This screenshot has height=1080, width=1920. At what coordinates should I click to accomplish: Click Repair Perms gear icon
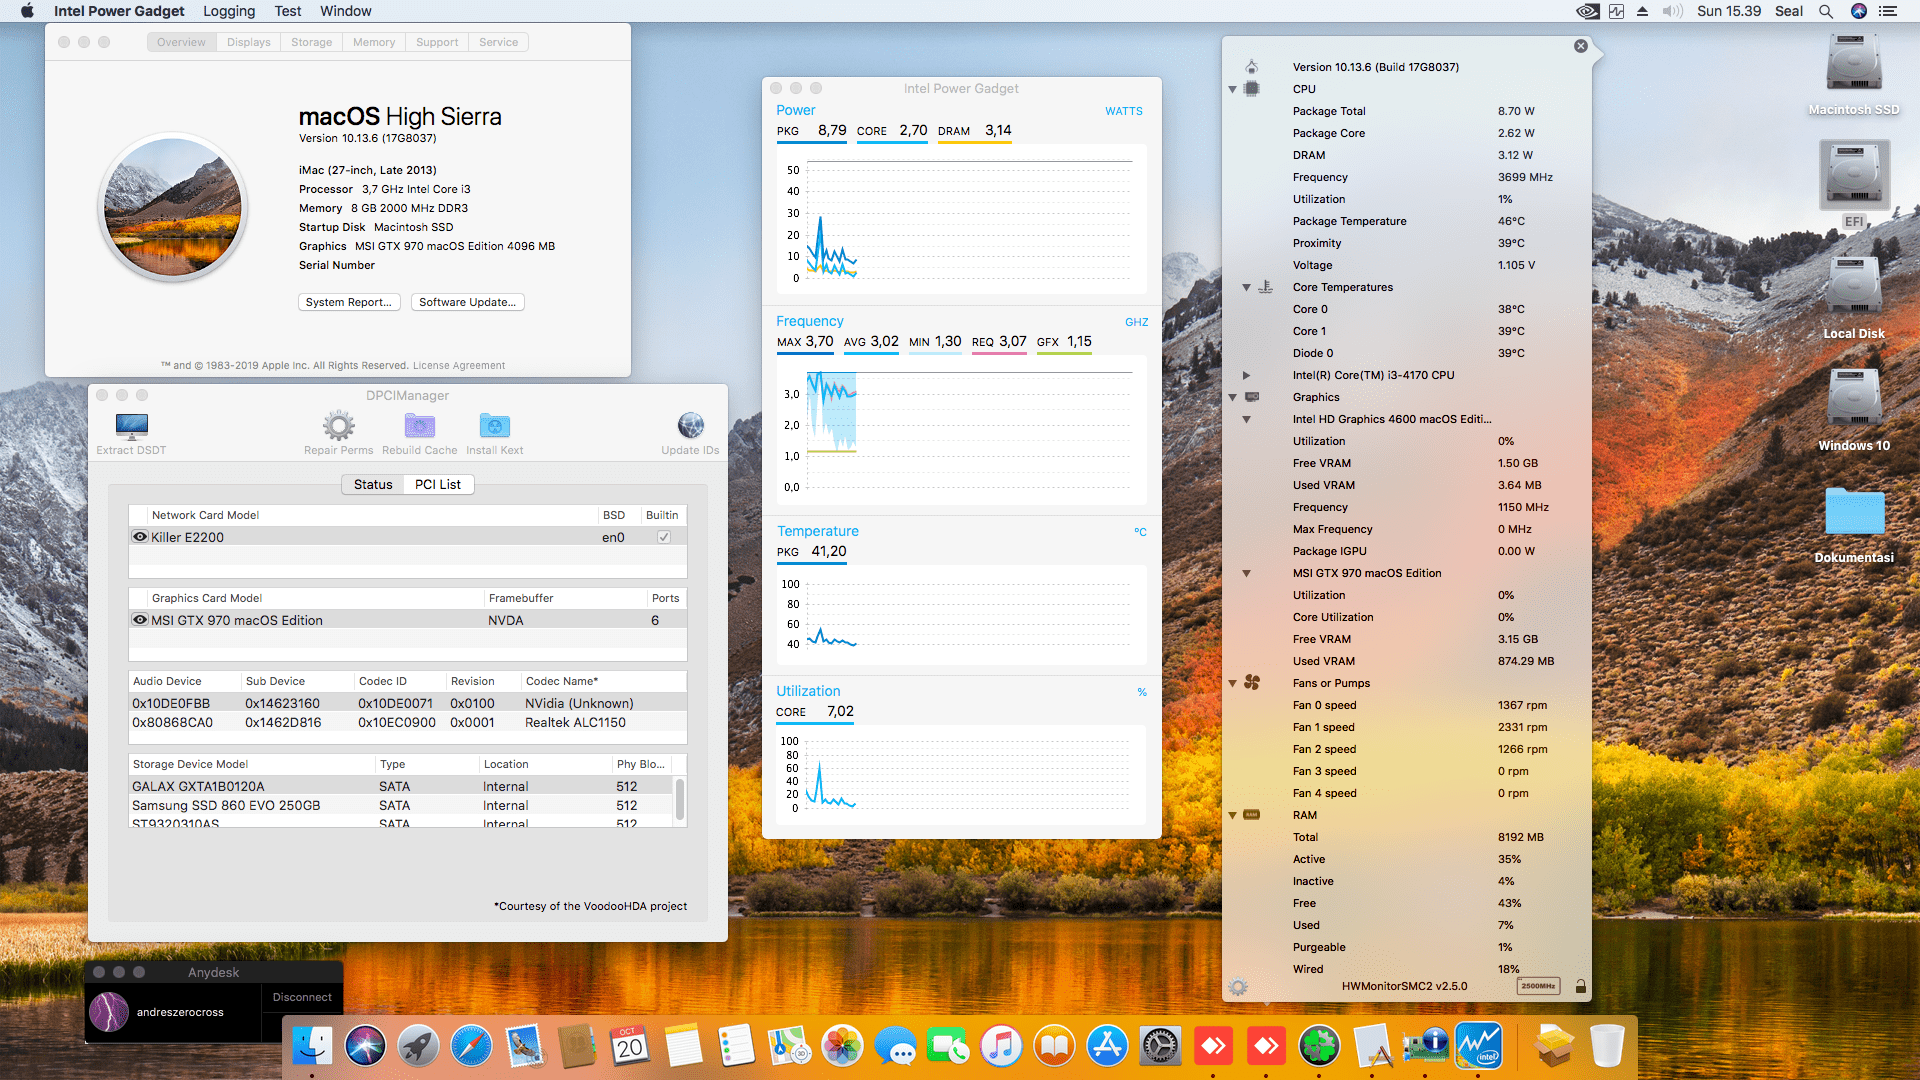[x=337, y=427]
